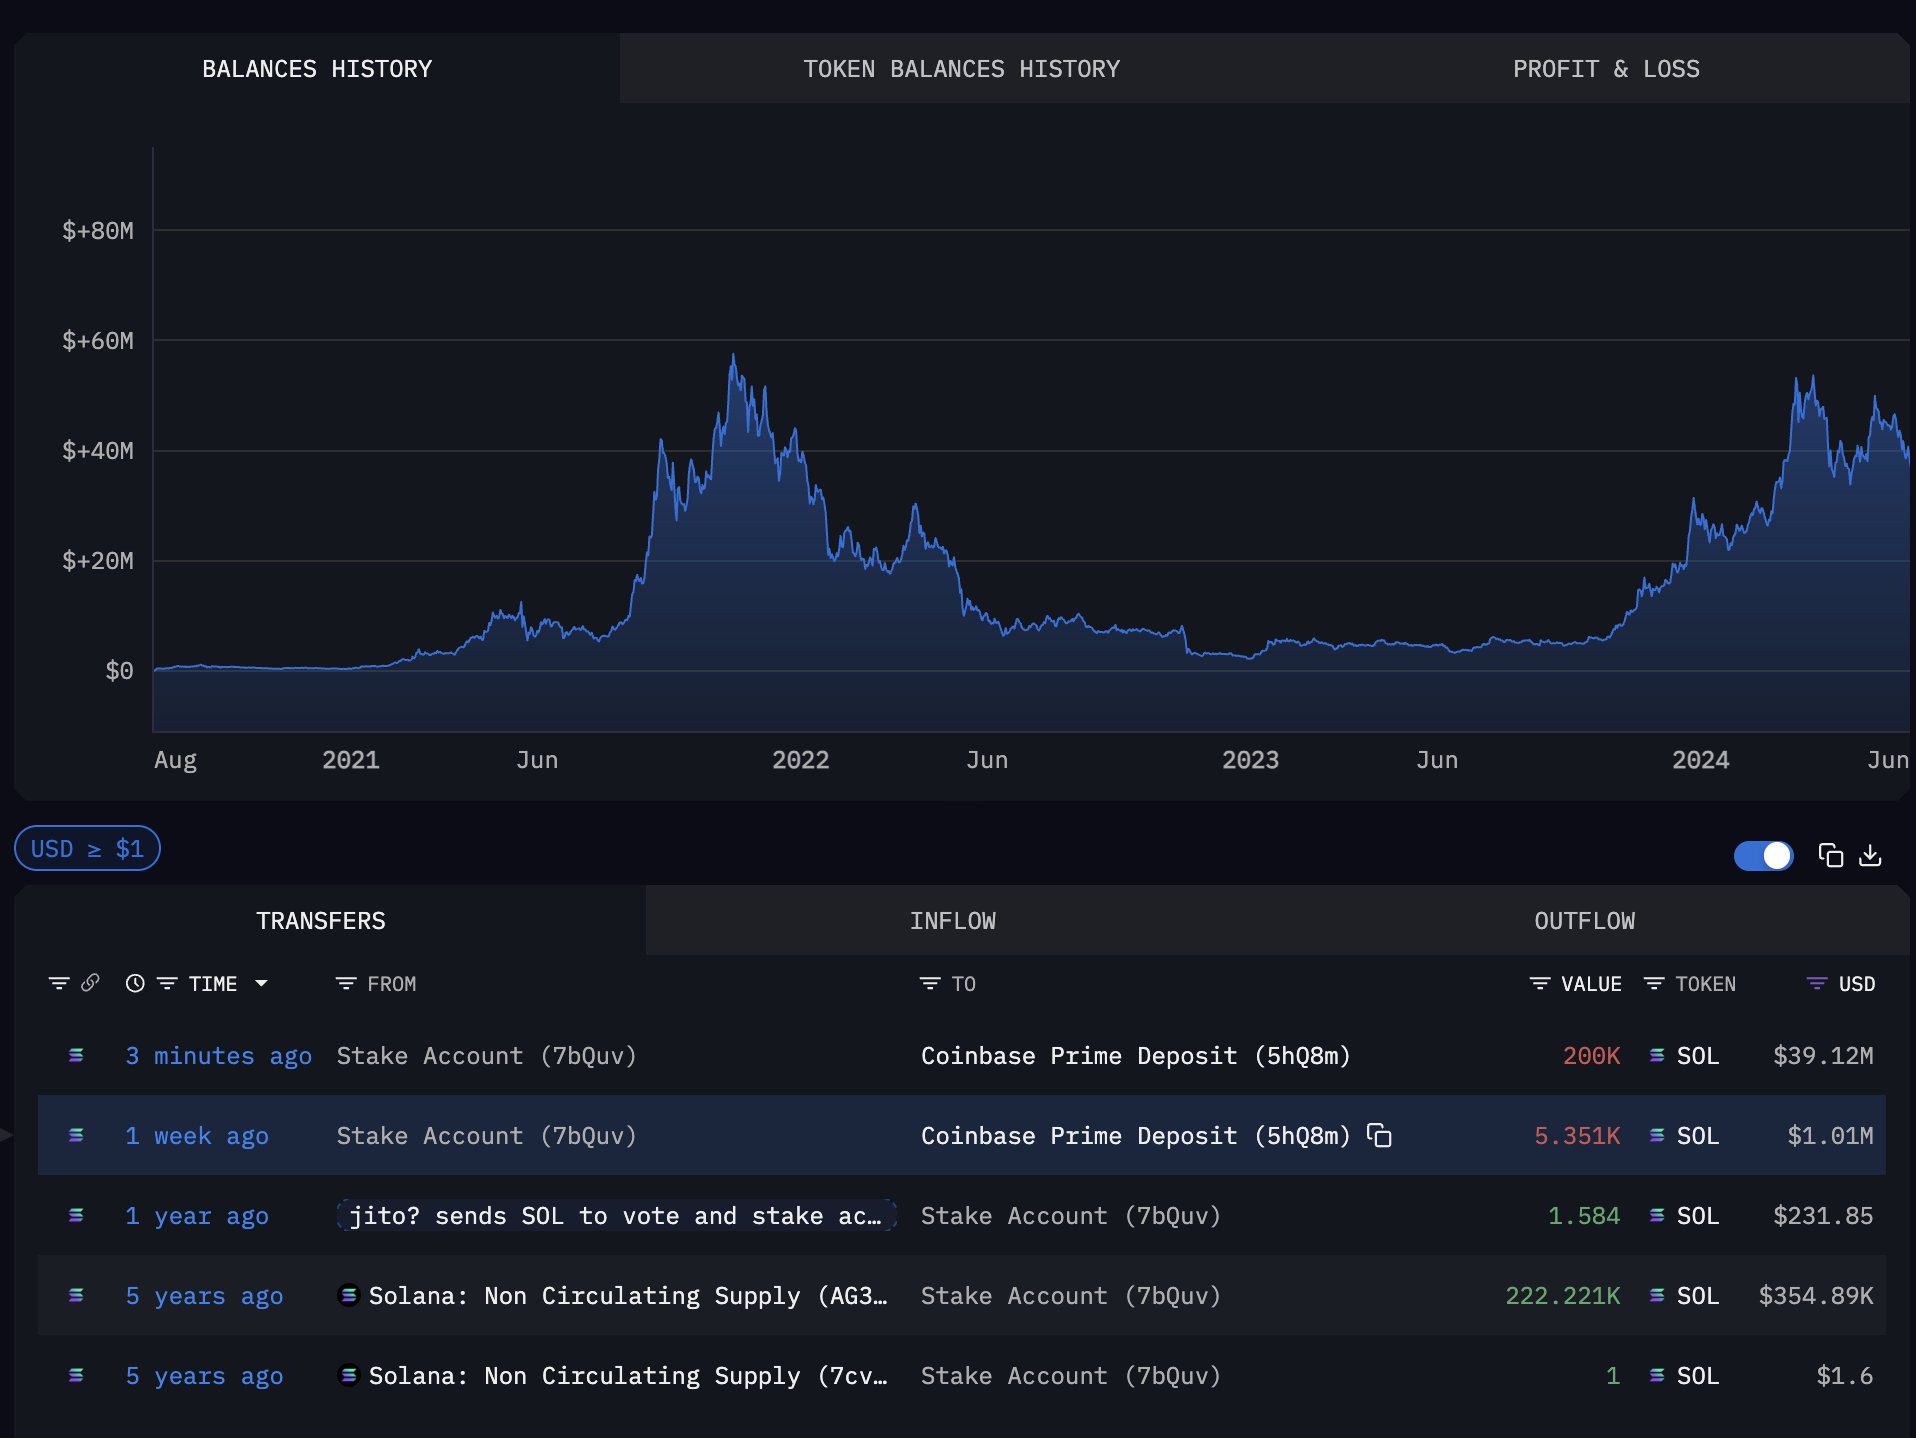Image resolution: width=1916 pixels, height=1438 pixels.
Task: Click the filter icon next to FROM
Action: pyautogui.click(x=346, y=984)
